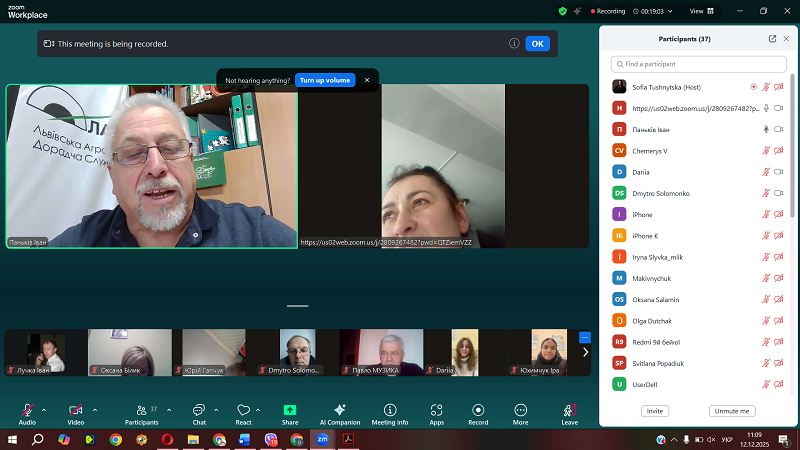The width and height of the screenshot is (800, 450).
Task: Open the View layout menu
Action: pos(702,11)
